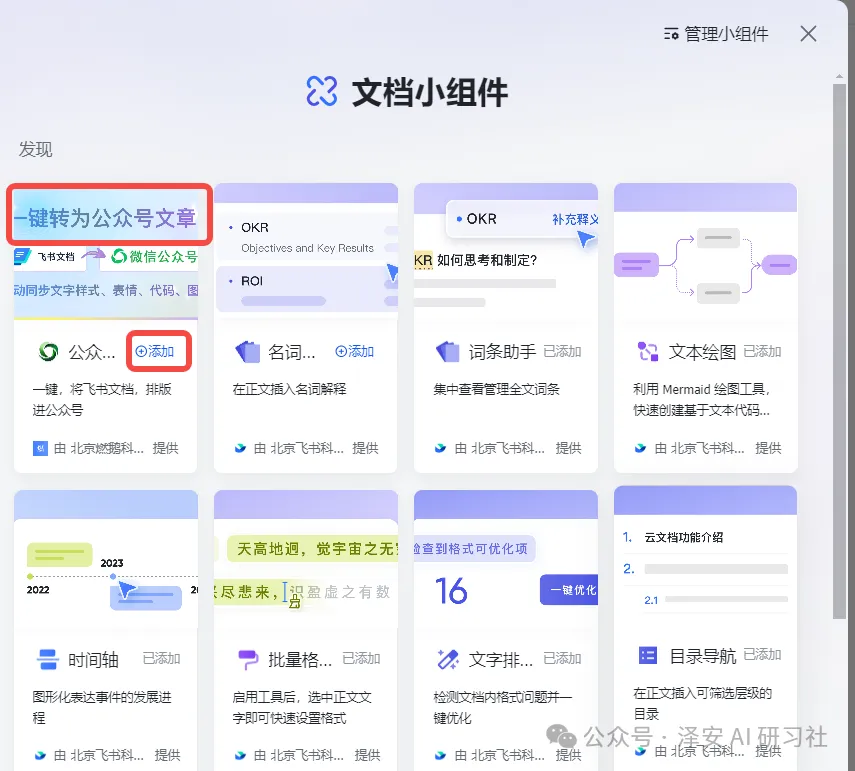Image resolution: width=855 pixels, height=771 pixels.
Task: Click the 北京燃鹅科 provider icon
Action: click(40, 448)
